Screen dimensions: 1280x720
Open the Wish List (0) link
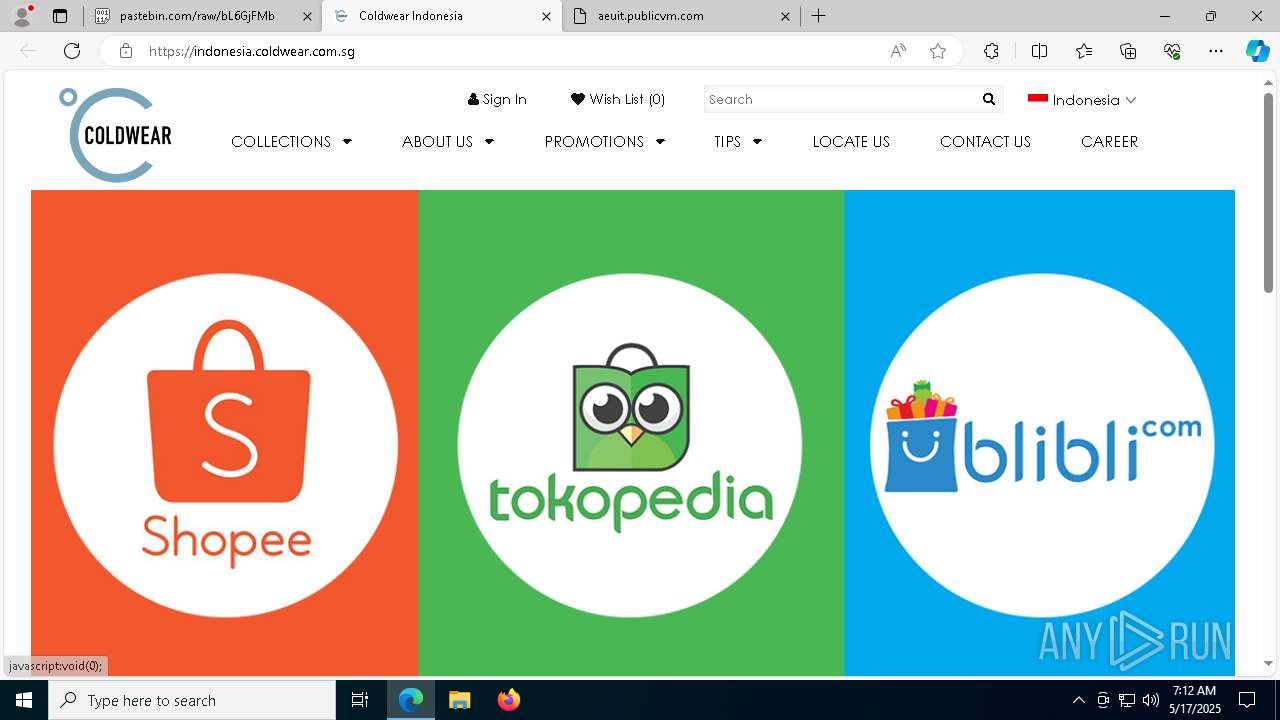coord(618,99)
